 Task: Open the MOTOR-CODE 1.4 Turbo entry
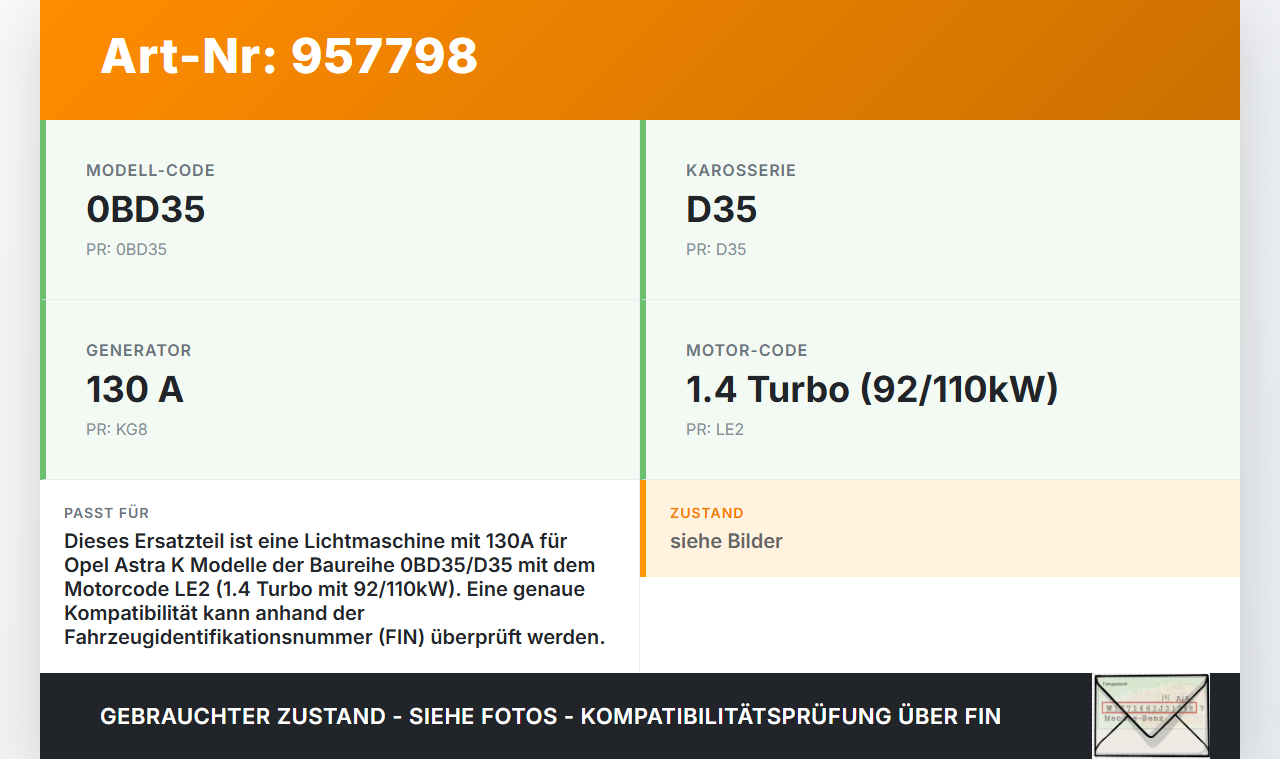point(871,389)
